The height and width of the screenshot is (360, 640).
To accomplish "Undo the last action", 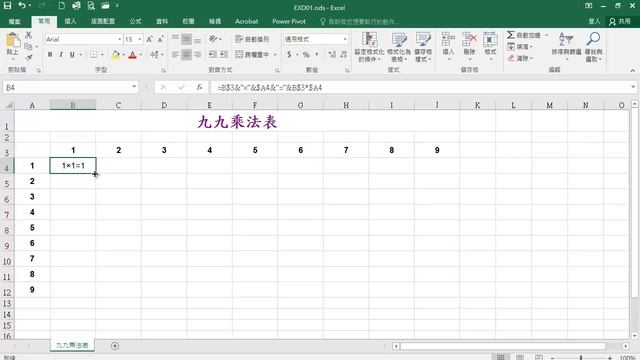I will 22,6.
